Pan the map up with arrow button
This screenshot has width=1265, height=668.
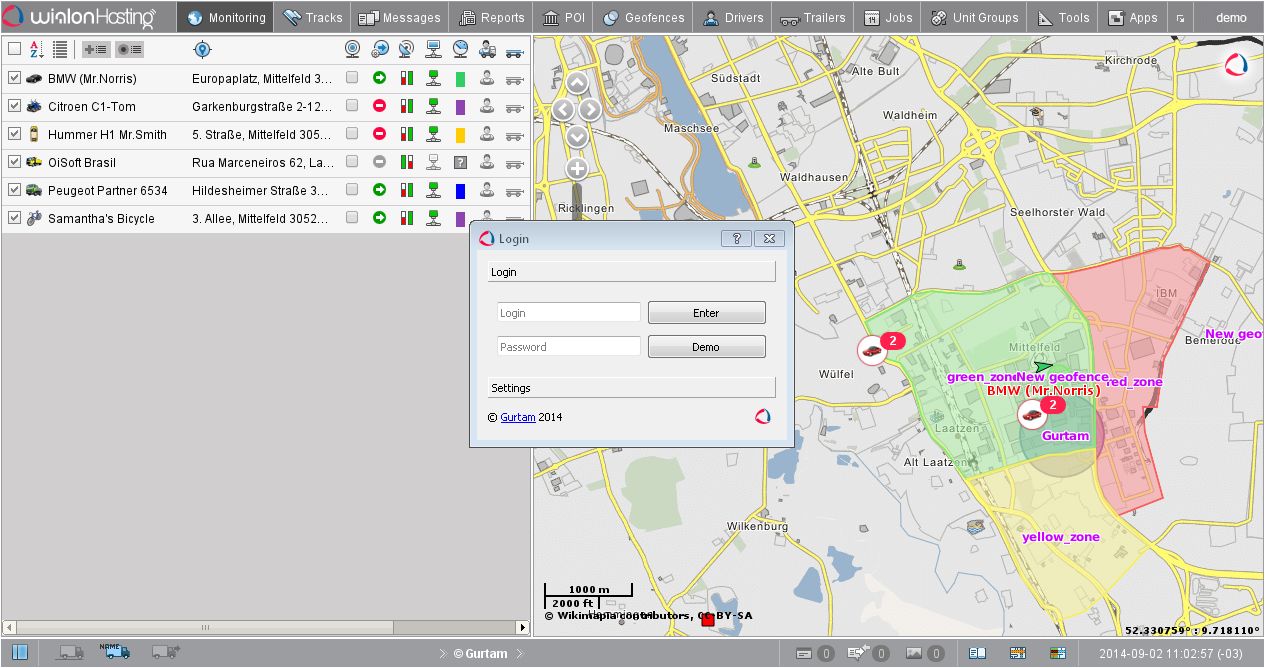577,83
